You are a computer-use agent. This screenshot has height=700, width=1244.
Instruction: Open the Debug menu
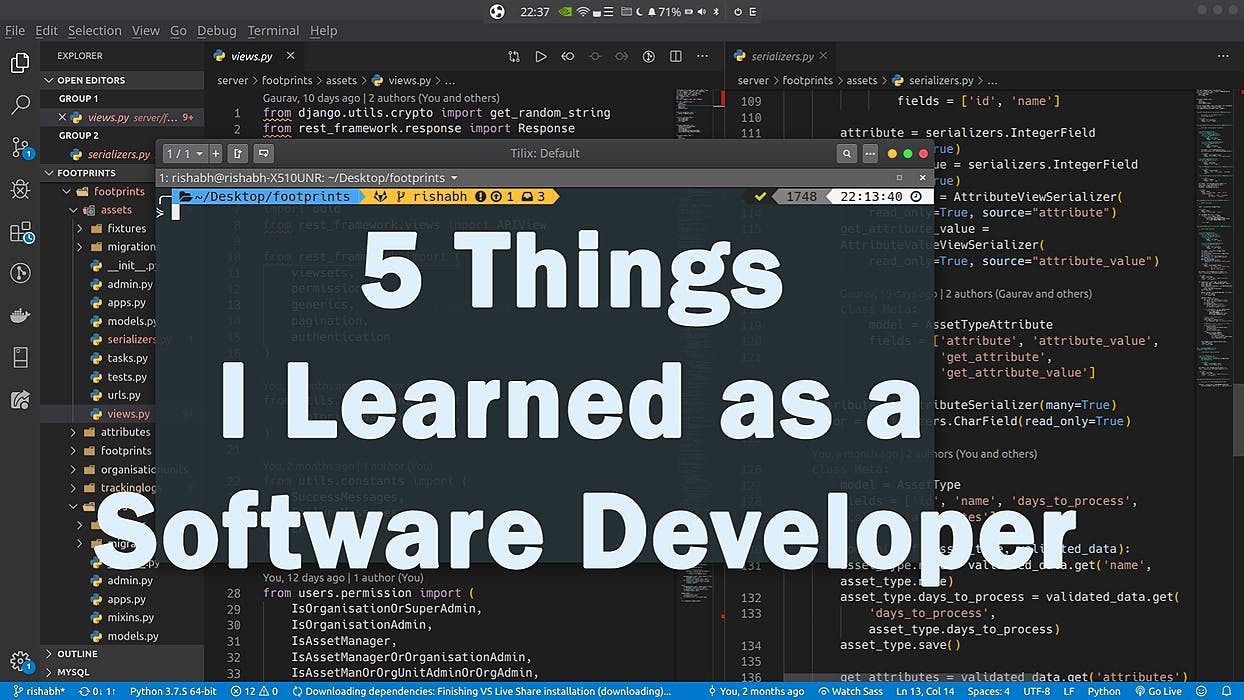point(217,30)
